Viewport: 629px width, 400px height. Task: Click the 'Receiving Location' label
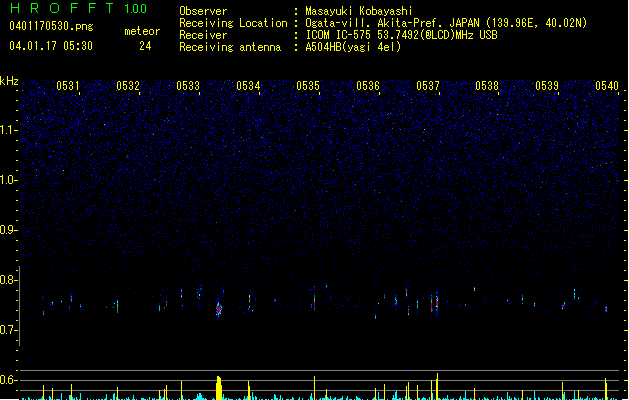pos(233,23)
